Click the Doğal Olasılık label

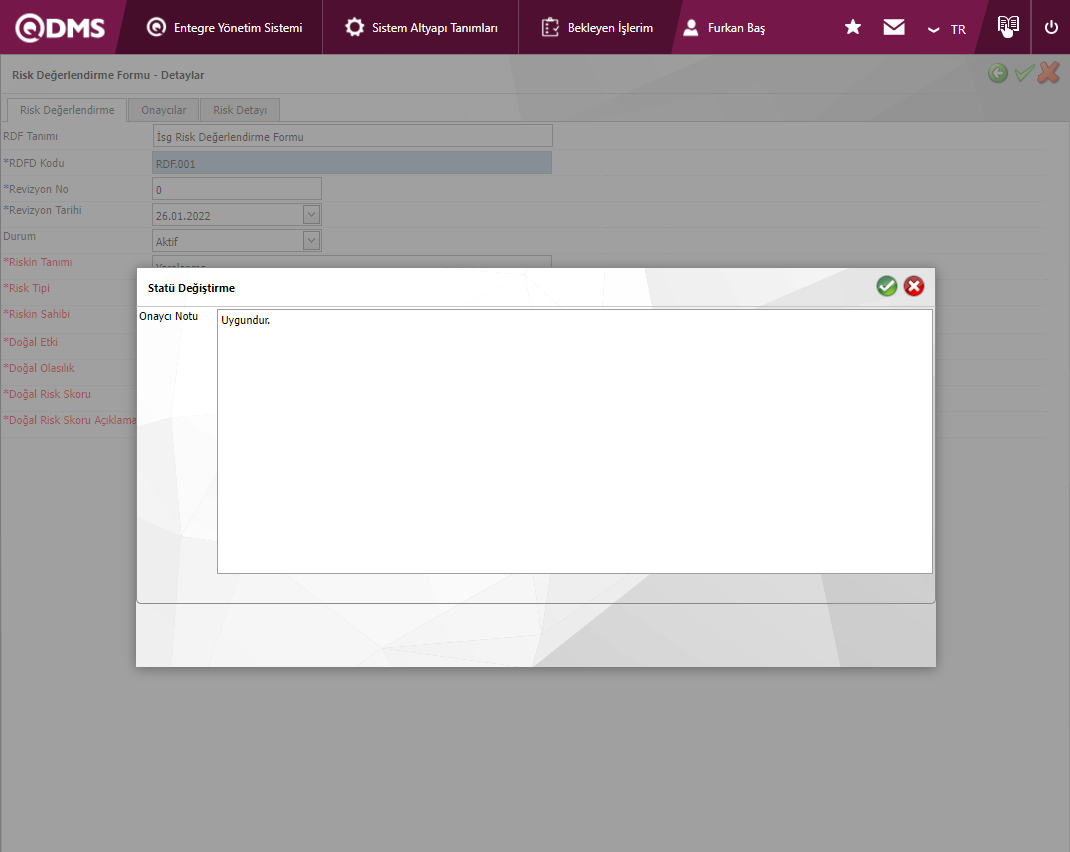pyautogui.click(x=40, y=368)
